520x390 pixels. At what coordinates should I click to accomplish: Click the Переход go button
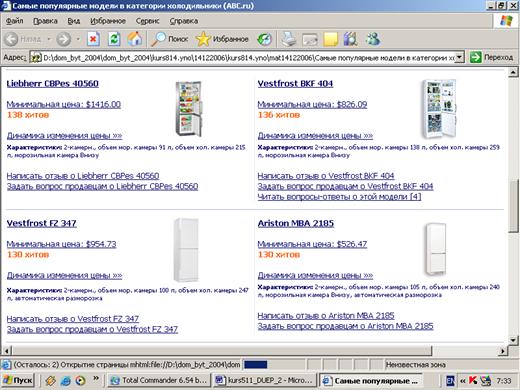(x=491, y=57)
